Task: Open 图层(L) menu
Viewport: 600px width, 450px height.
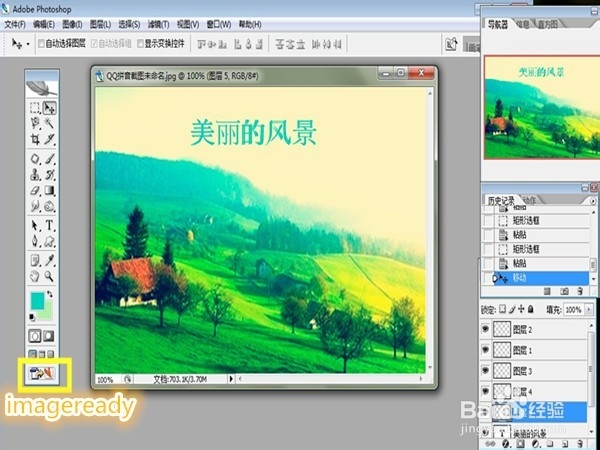Action: (100, 25)
